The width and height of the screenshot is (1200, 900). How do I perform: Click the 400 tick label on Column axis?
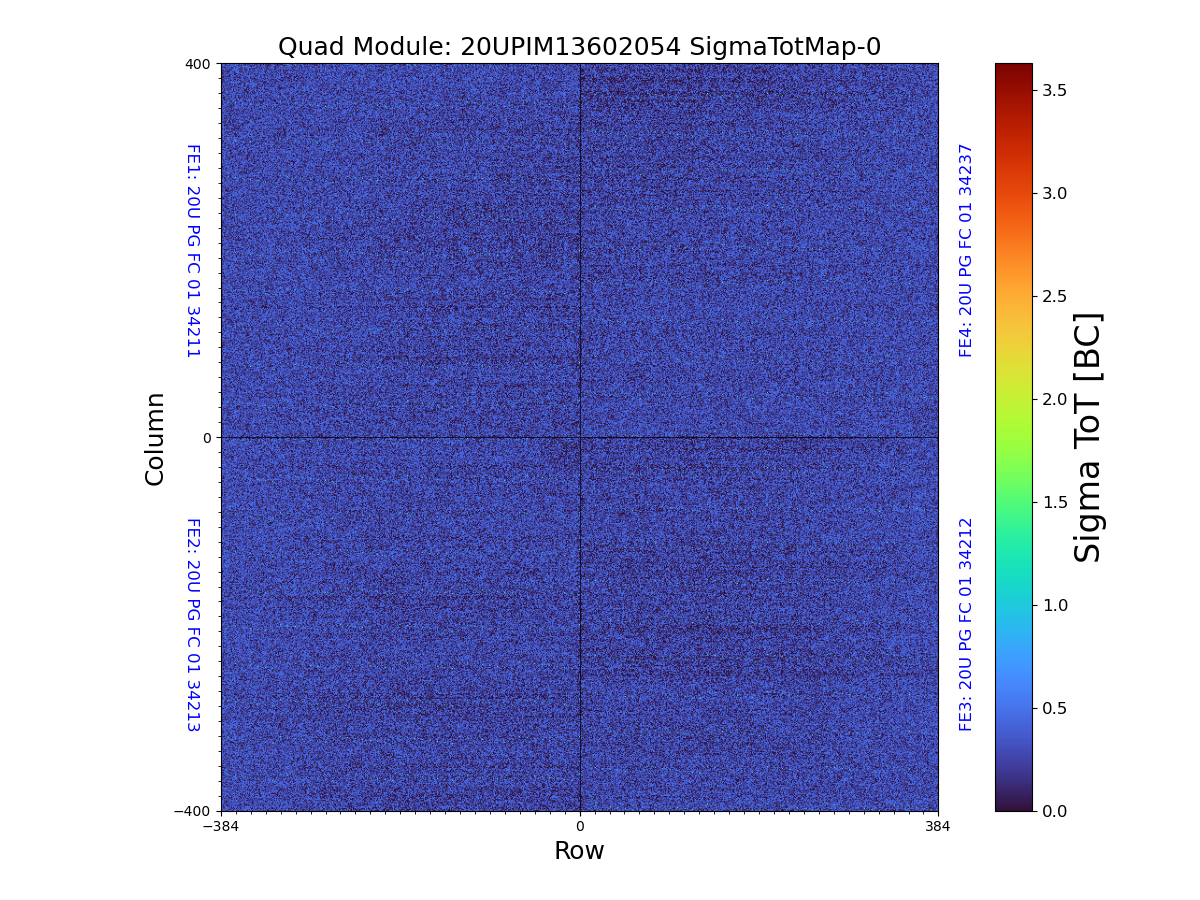tap(198, 64)
